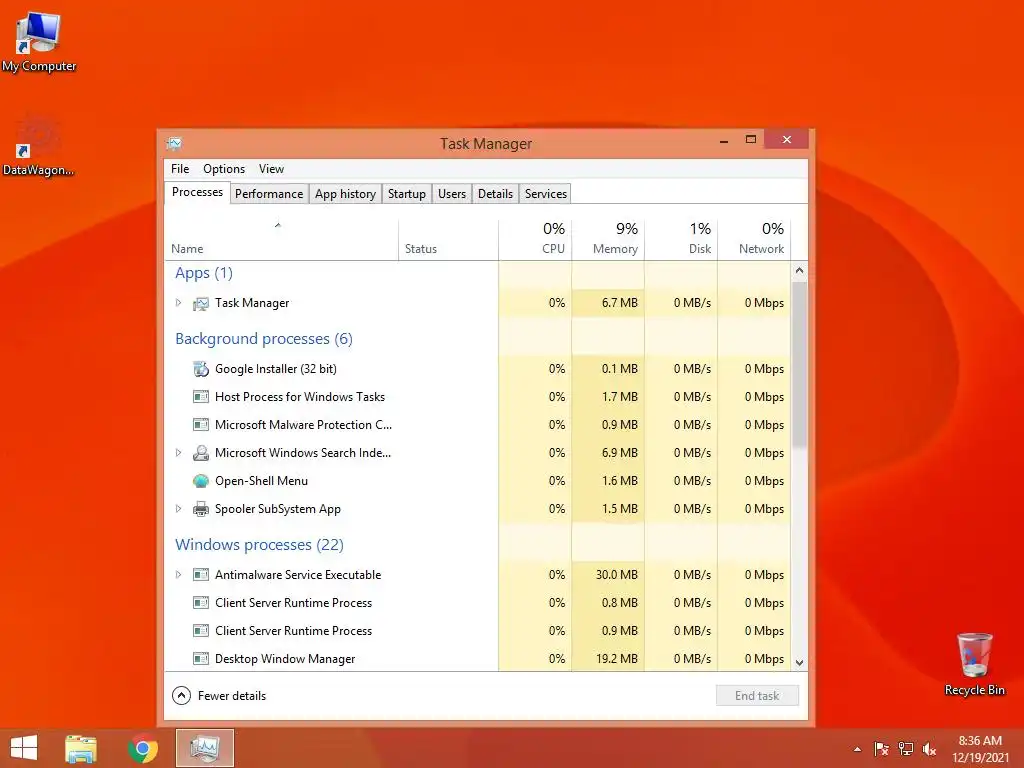The height and width of the screenshot is (768, 1024).
Task: Open the File menu
Action: pyautogui.click(x=180, y=169)
